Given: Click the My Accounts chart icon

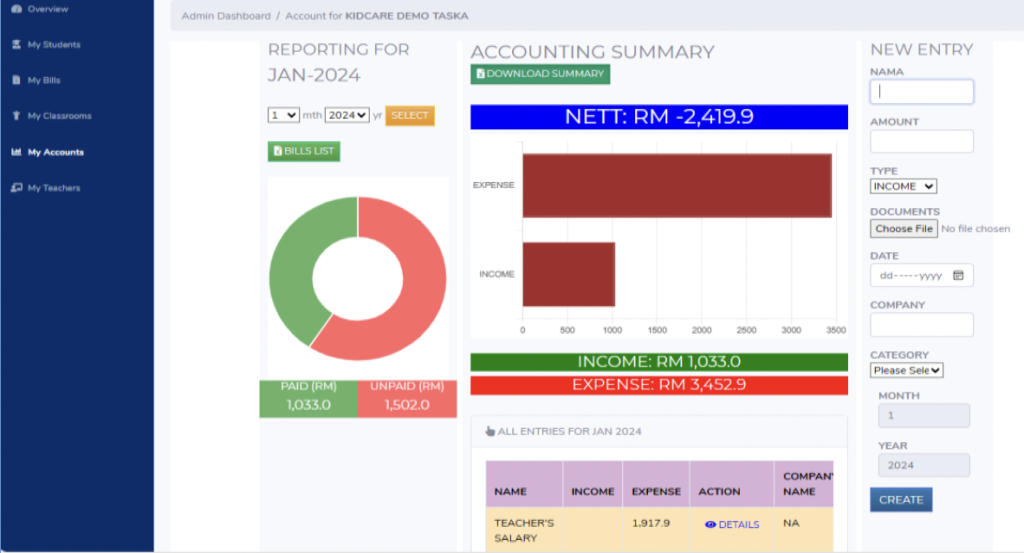Looking at the screenshot, I should click(16, 152).
